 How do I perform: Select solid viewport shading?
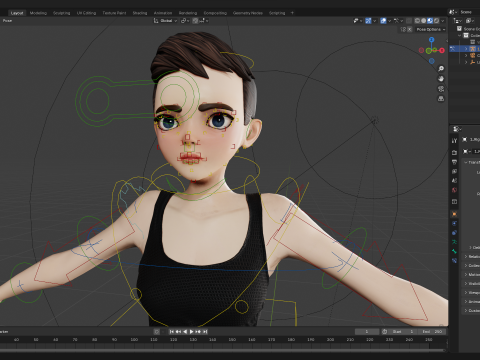tap(424, 21)
